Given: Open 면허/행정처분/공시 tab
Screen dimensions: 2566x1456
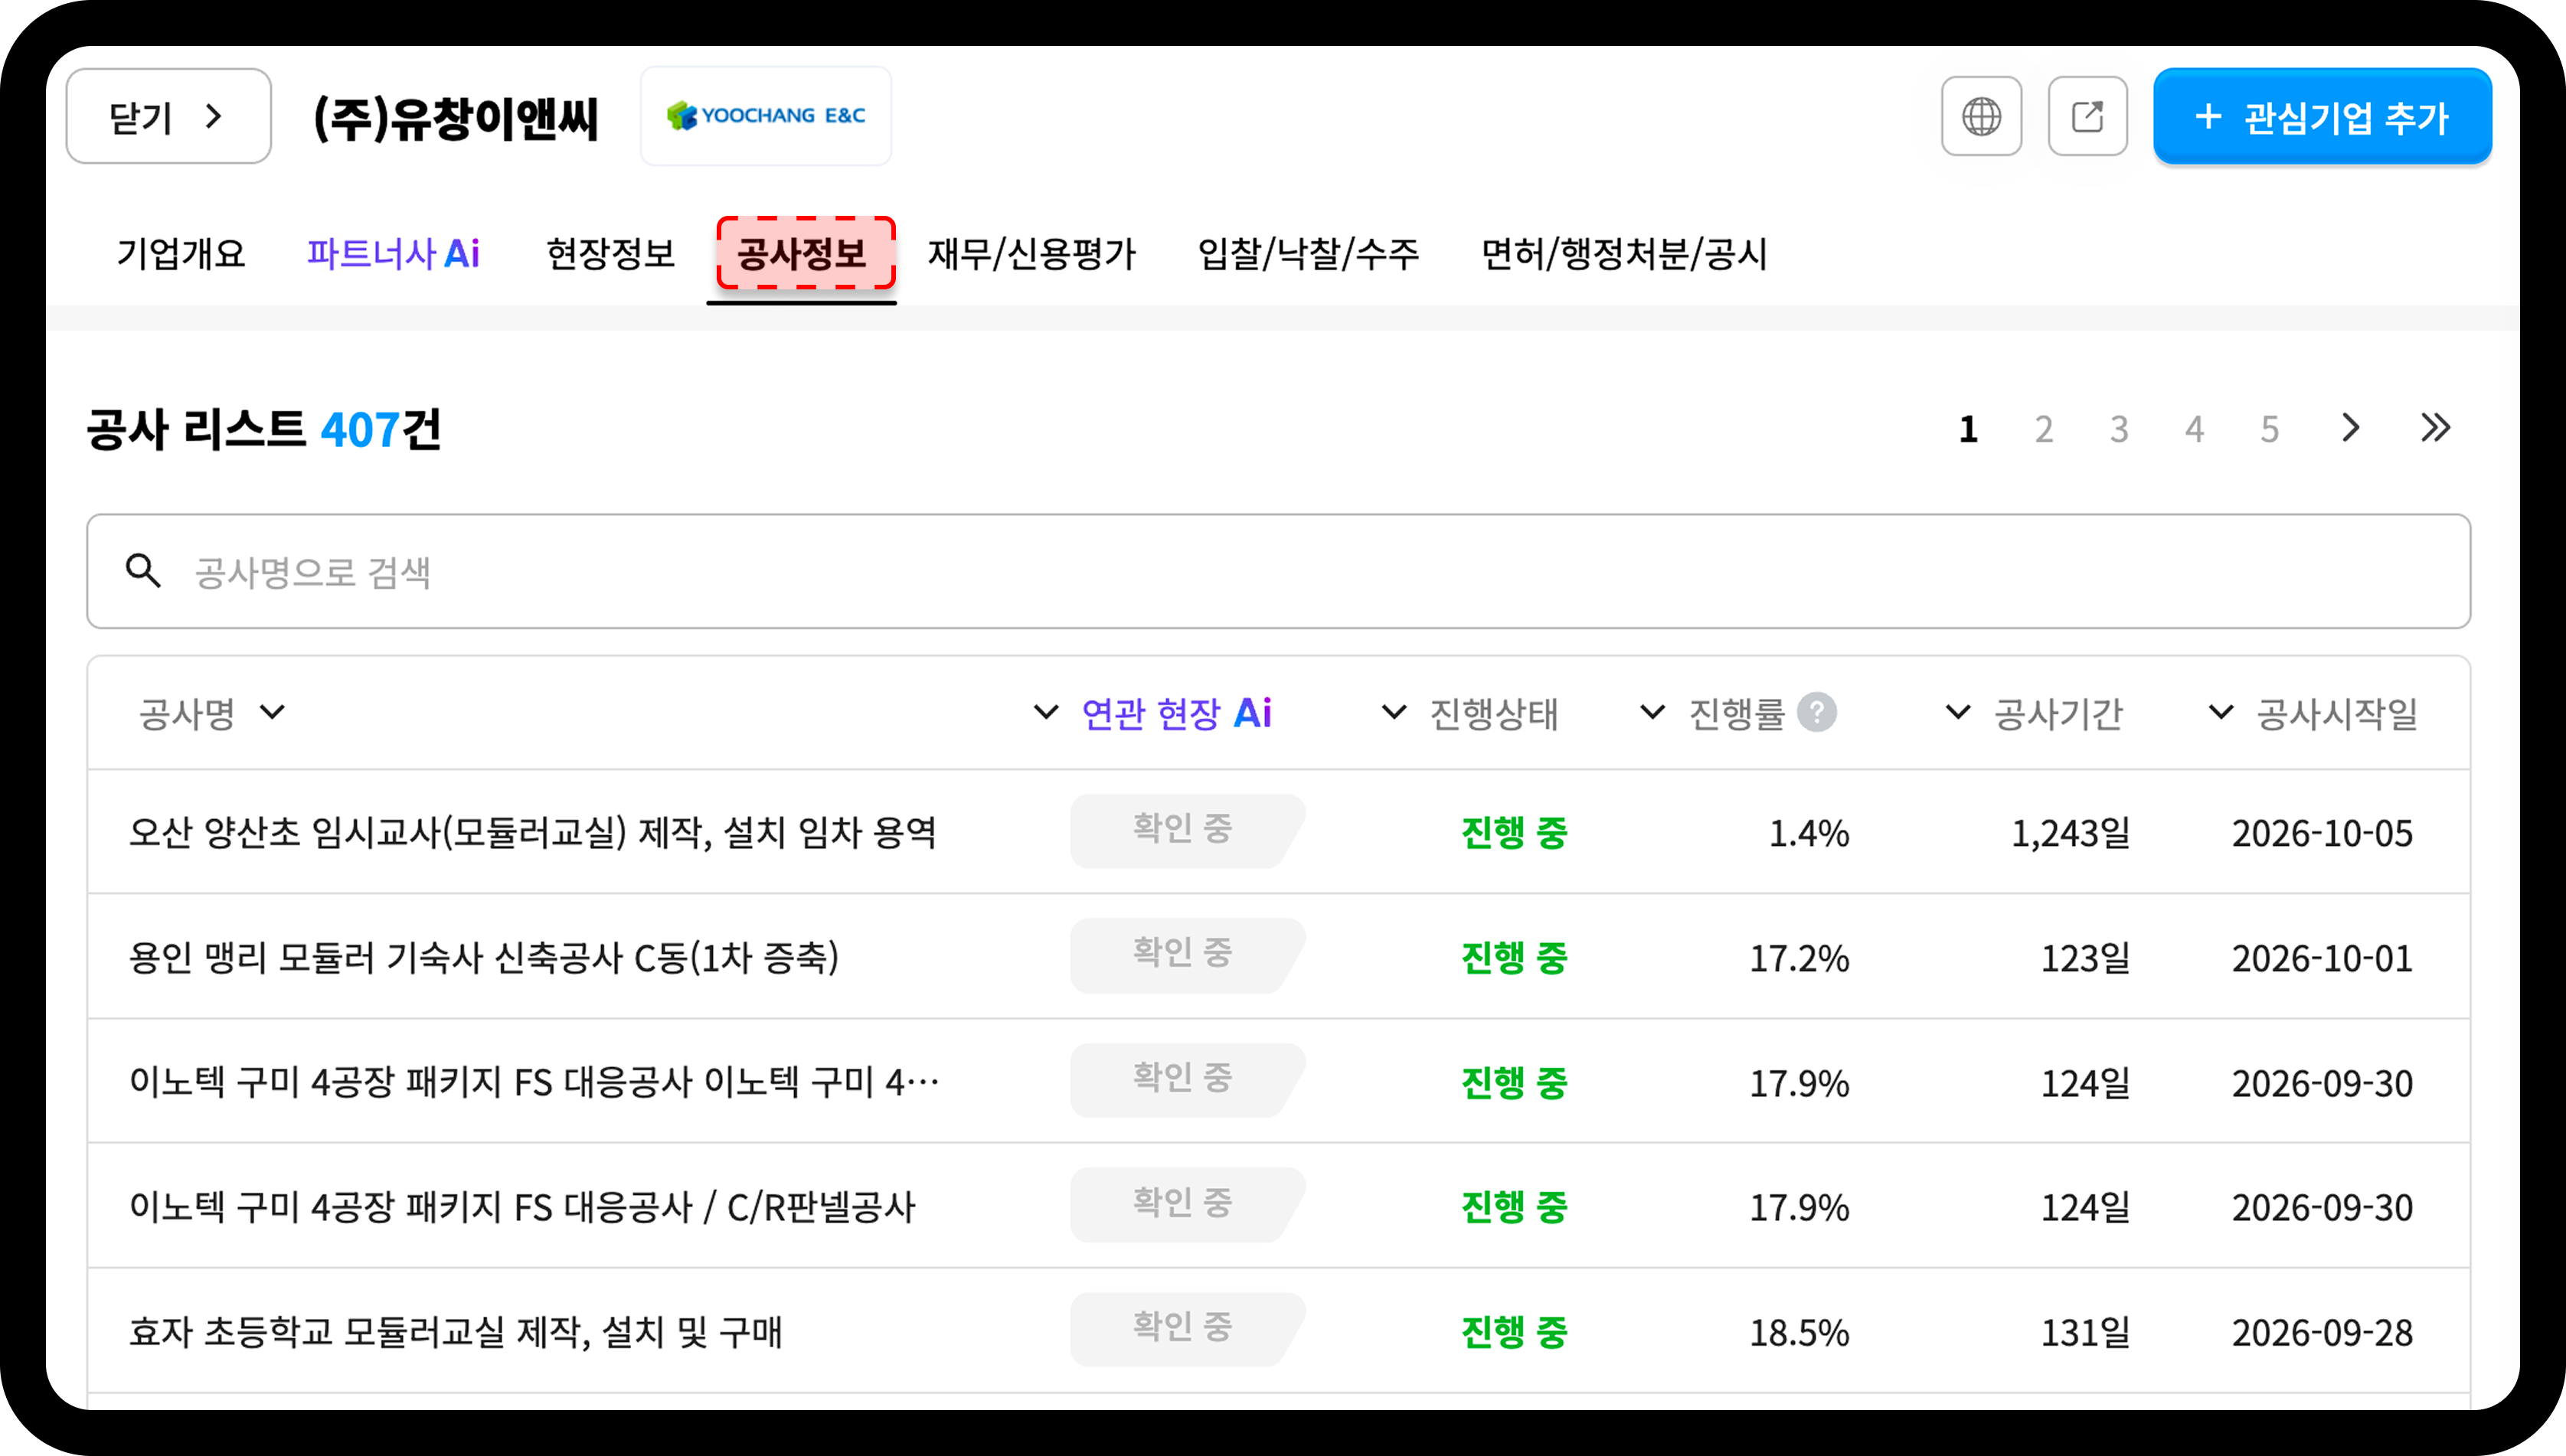Looking at the screenshot, I should pos(1624,253).
